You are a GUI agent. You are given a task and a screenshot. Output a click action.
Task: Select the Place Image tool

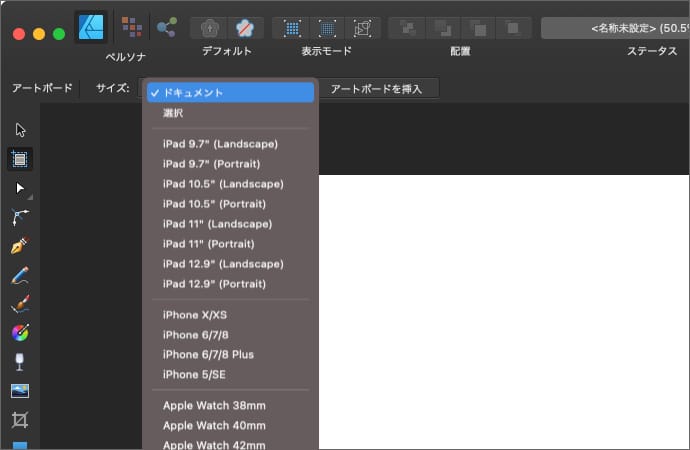(x=20, y=391)
